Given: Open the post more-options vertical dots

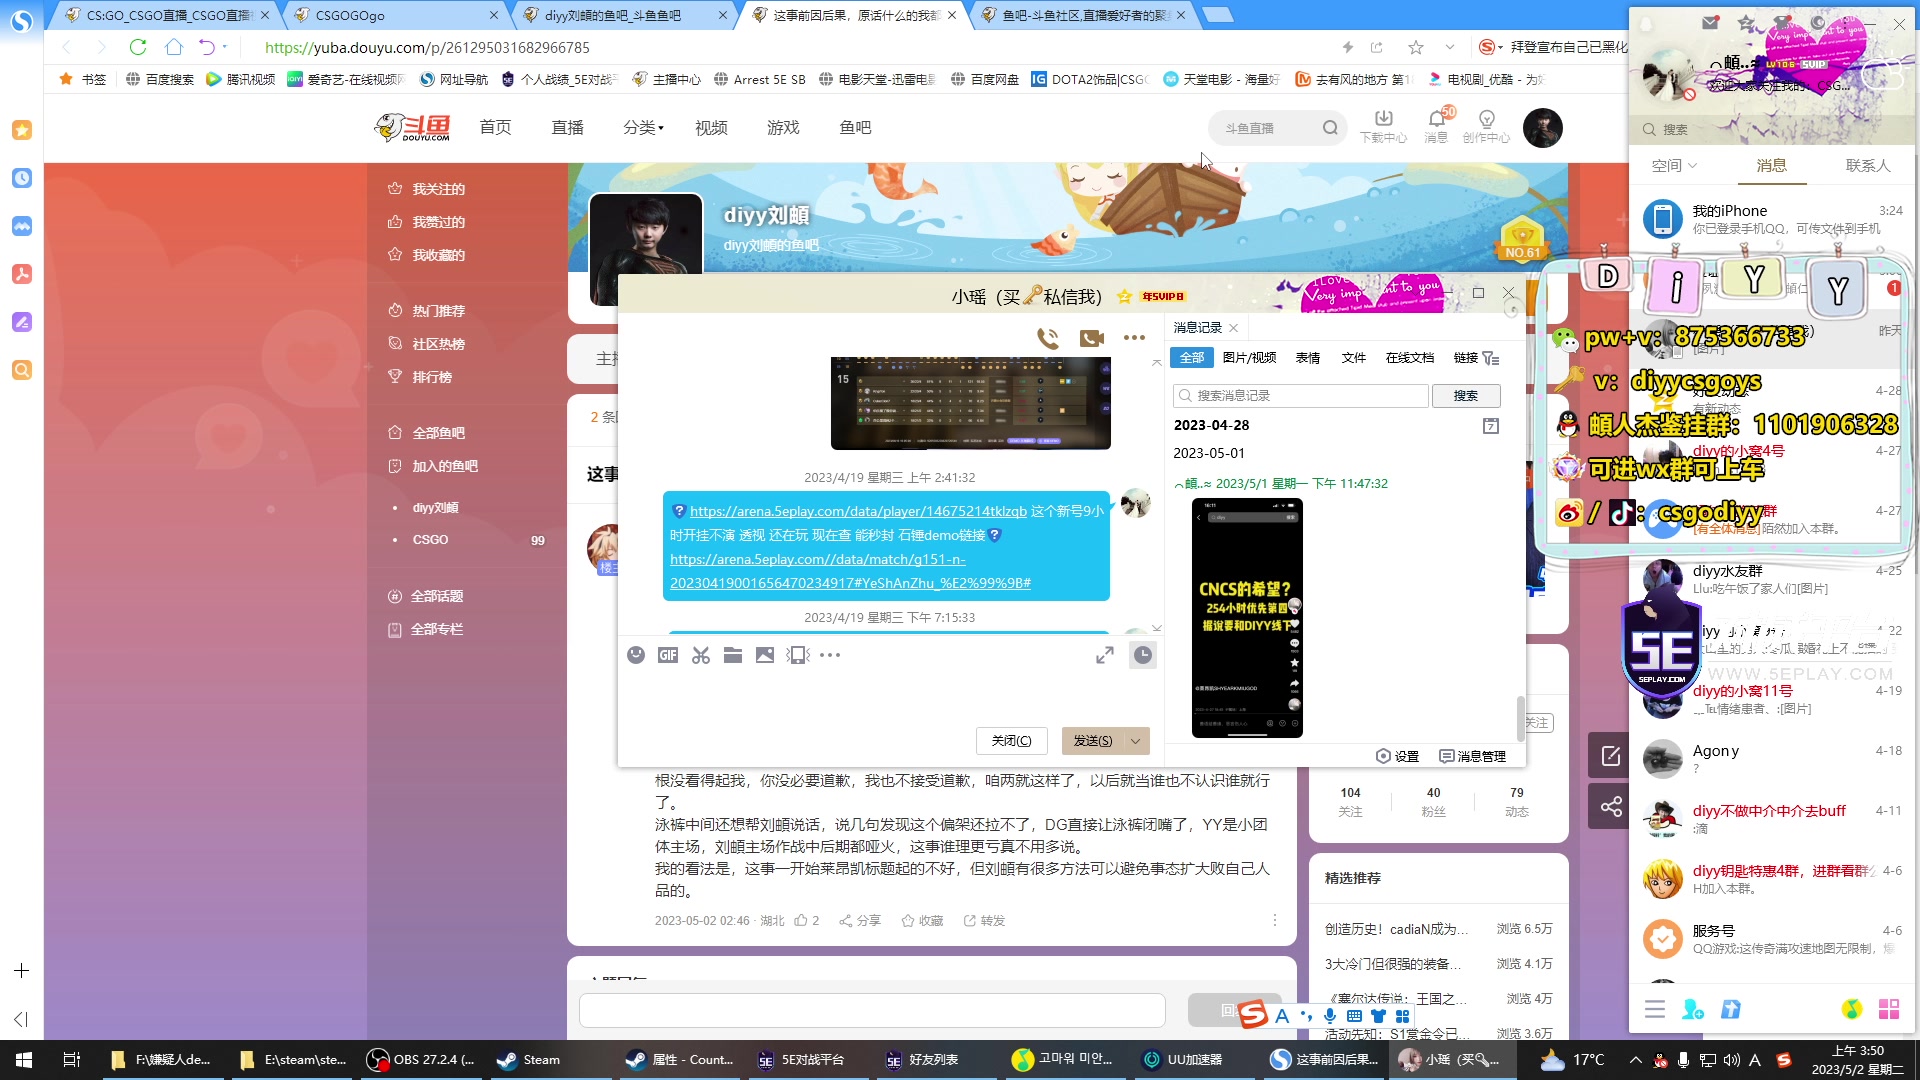Looking at the screenshot, I should pos(1274,920).
